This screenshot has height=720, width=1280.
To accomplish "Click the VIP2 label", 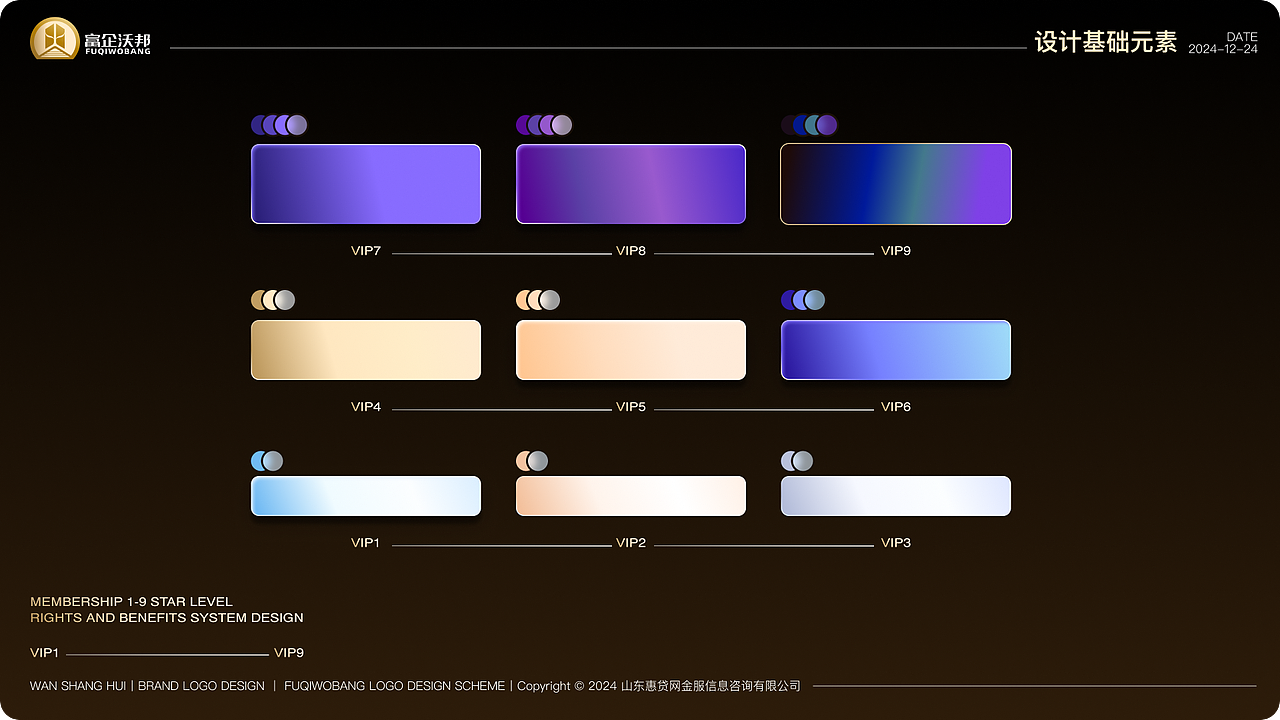I will pos(631,543).
